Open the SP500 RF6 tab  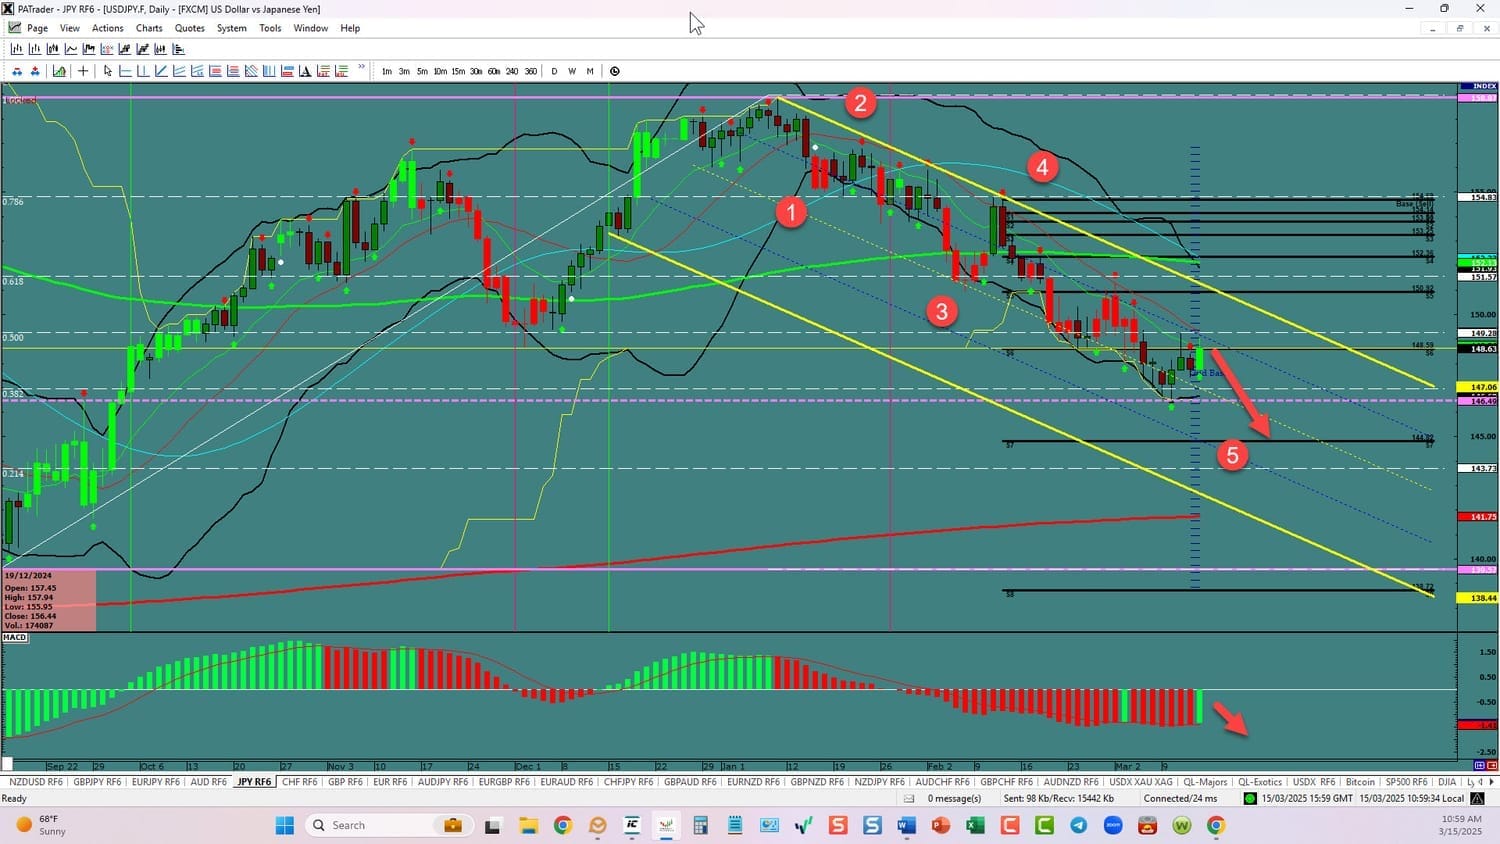(x=1406, y=782)
